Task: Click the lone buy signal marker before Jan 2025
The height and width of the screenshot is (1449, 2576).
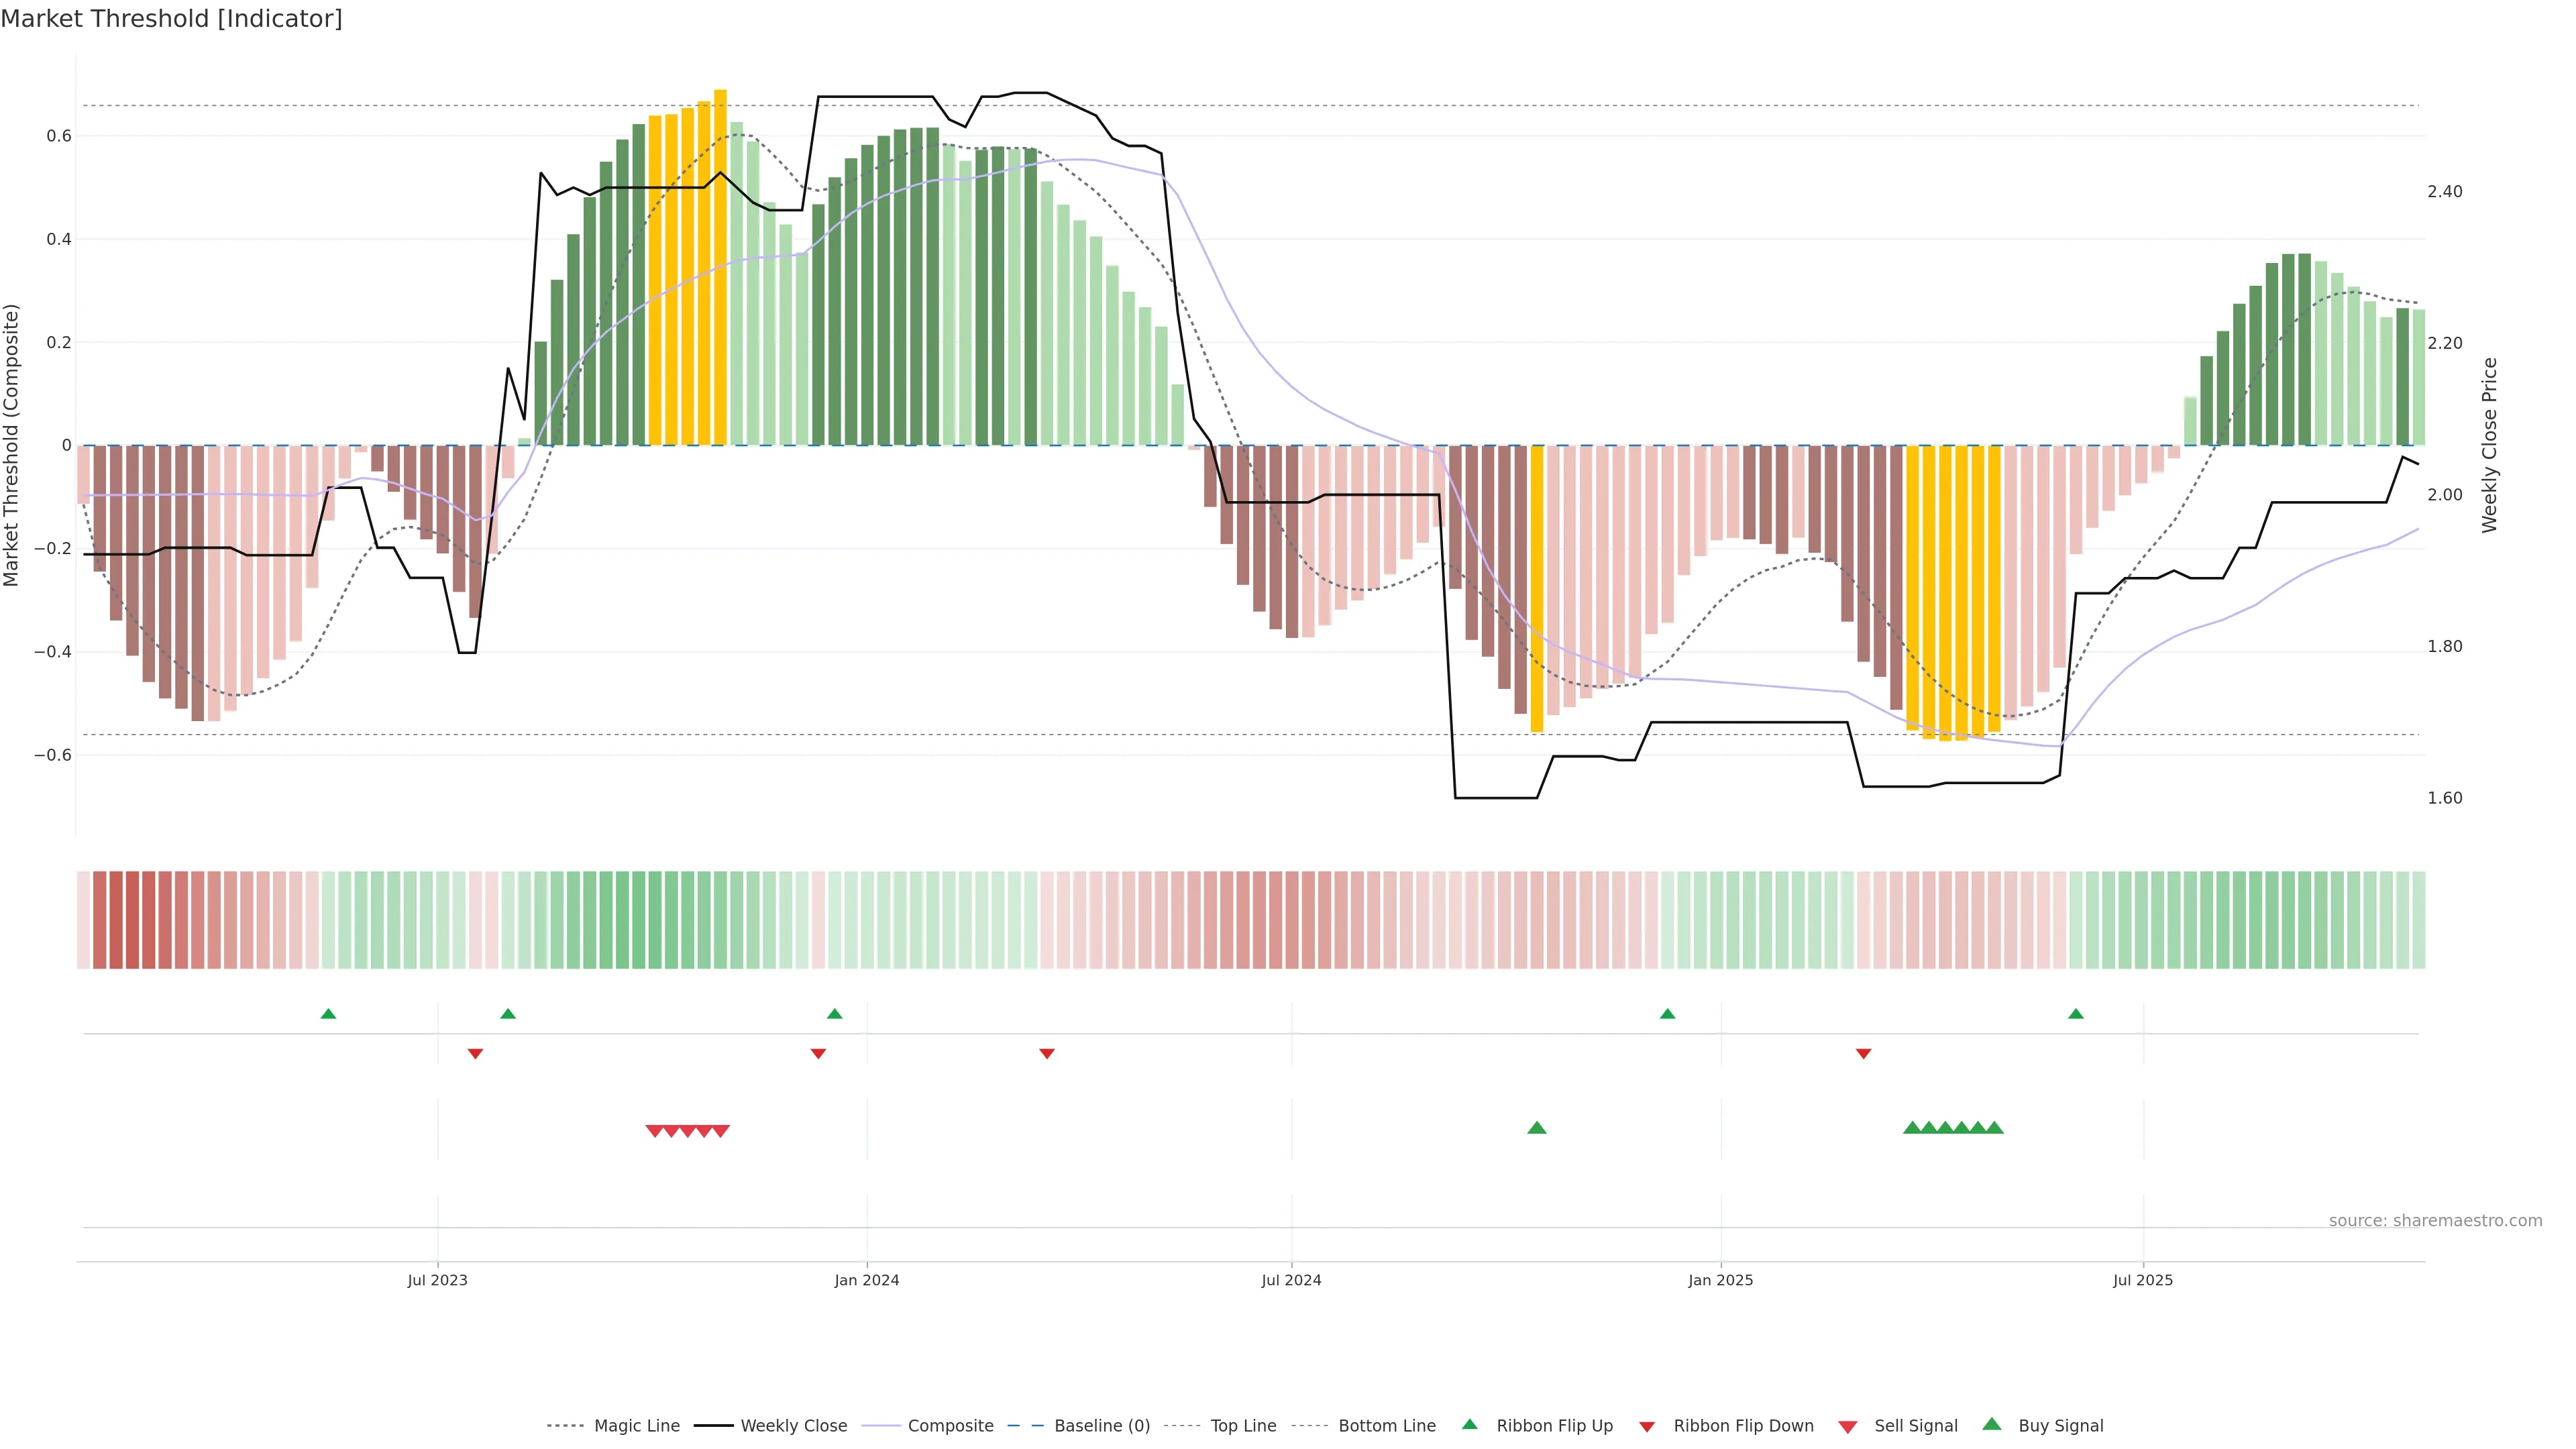Action: pos(1537,1128)
